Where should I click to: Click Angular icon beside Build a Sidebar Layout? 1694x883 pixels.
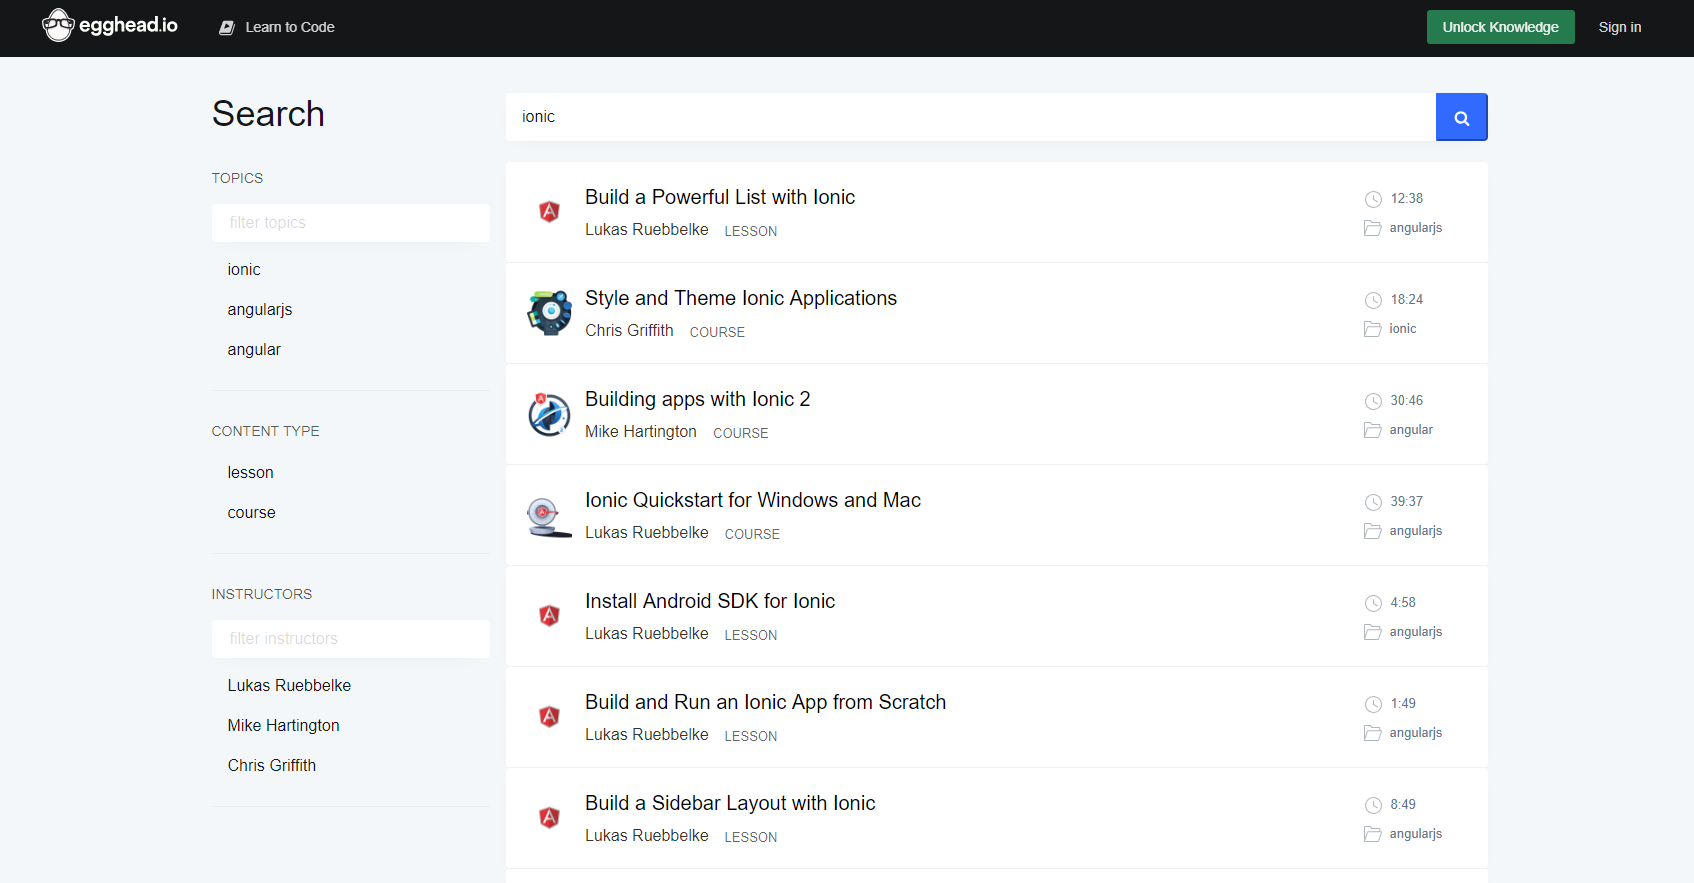pos(549,818)
